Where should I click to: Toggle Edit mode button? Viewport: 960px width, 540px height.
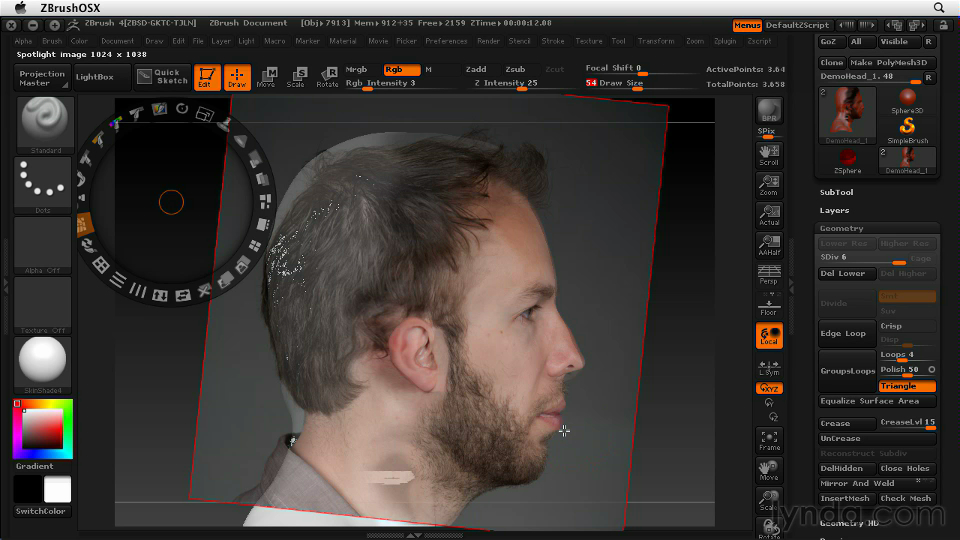click(207, 77)
